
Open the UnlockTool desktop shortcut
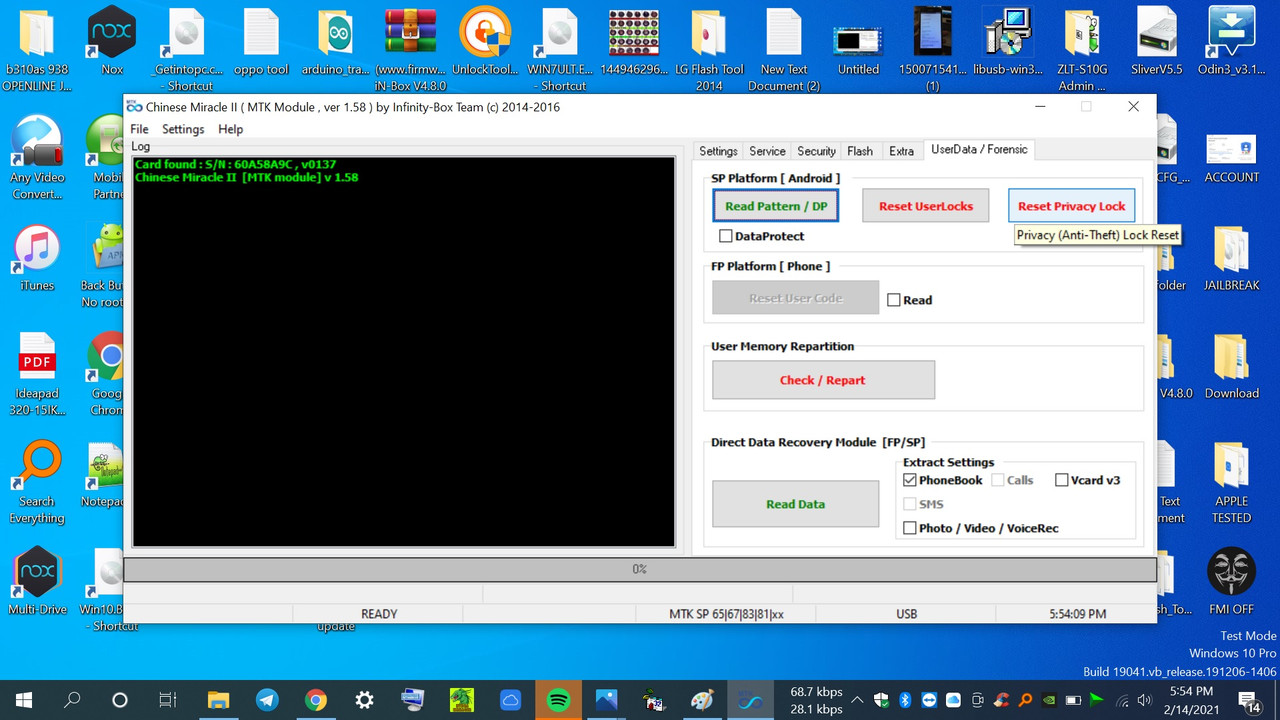pos(485,40)
